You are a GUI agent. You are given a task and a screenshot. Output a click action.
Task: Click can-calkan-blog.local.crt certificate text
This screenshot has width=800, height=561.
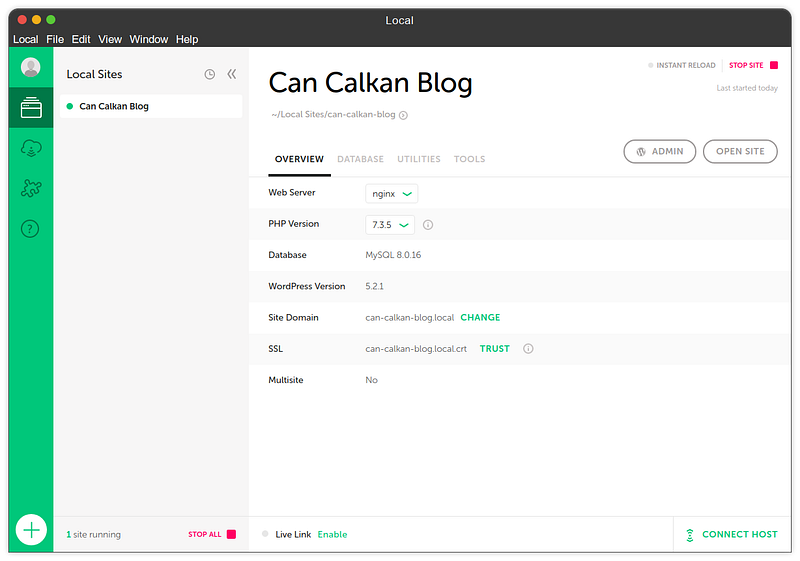click(416, 349)
